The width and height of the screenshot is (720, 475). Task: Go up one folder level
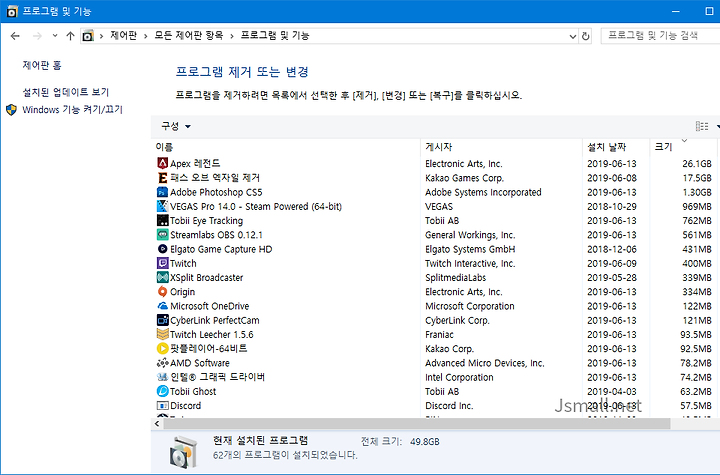point(70,36)
